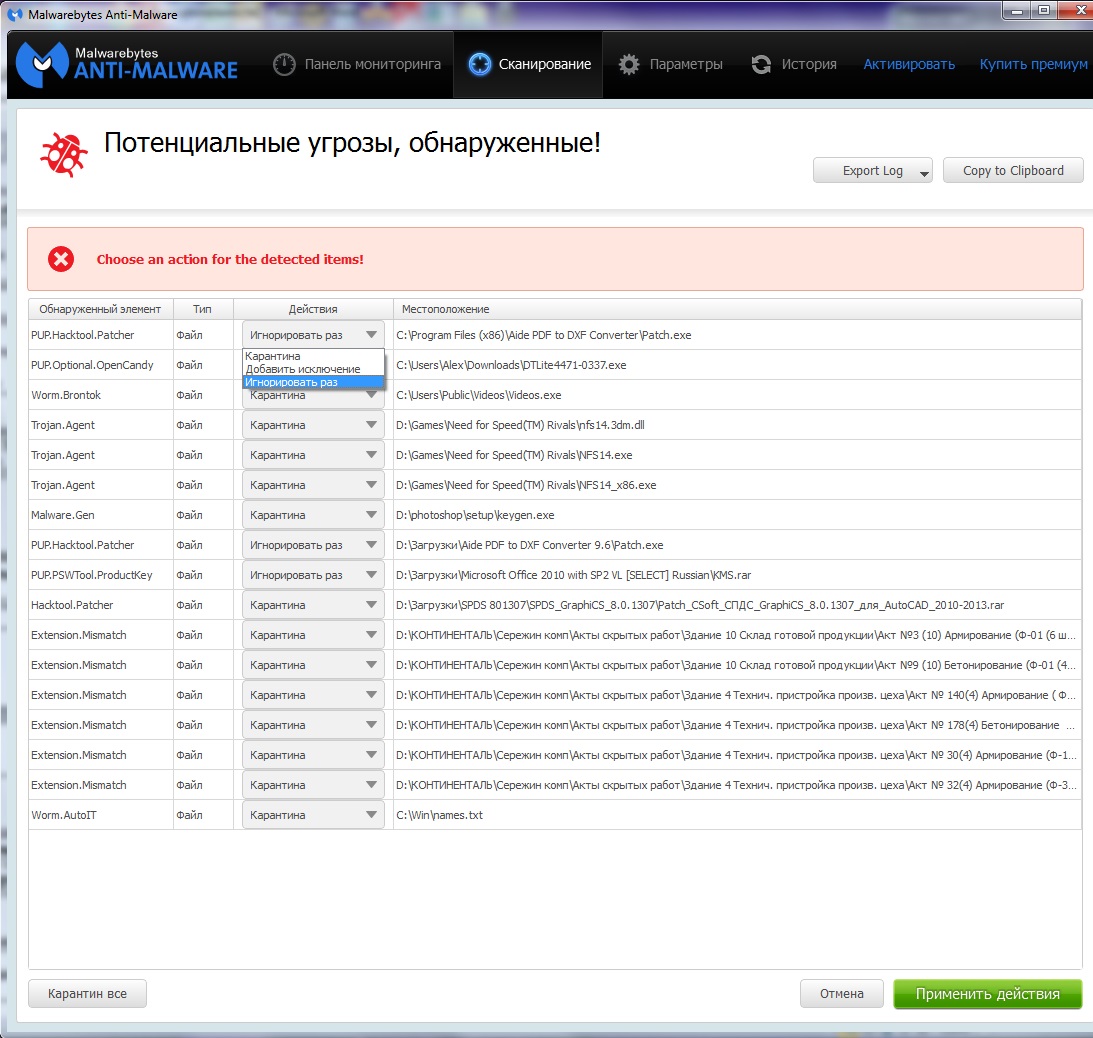Click the Отмена button

point(841,993)
